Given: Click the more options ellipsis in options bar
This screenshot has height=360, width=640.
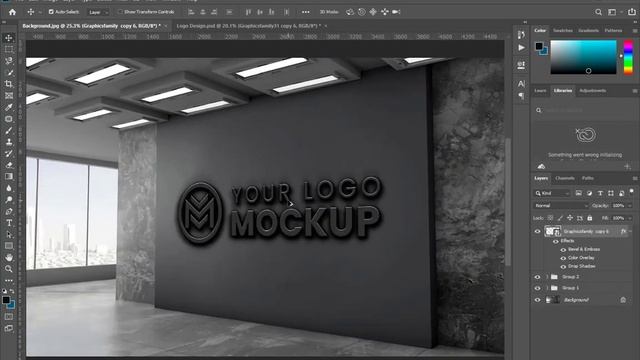Looking at the screenshot, I should pos(305,12).
